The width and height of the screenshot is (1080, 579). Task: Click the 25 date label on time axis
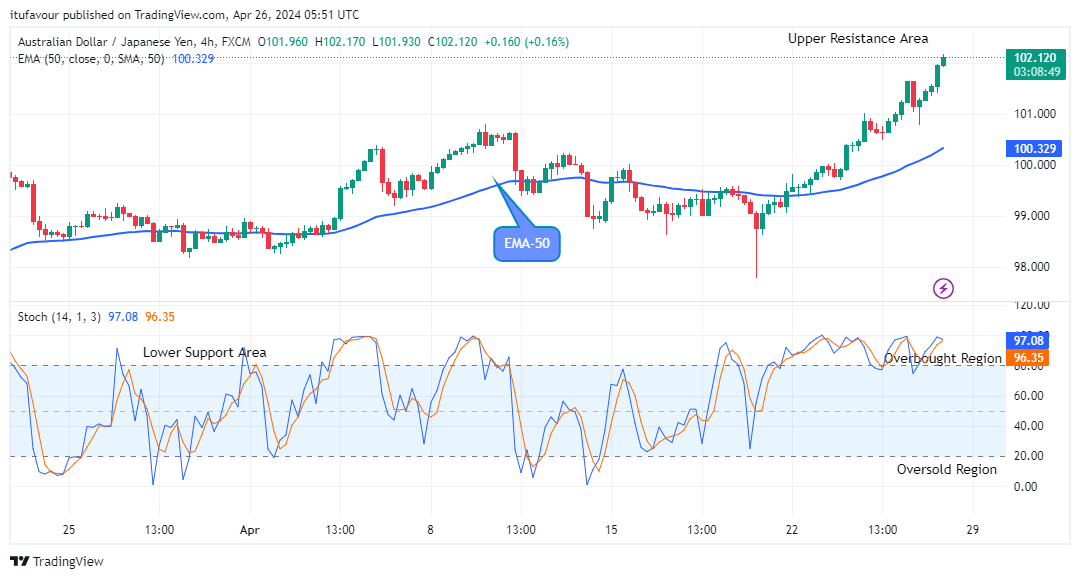point(69,530)
